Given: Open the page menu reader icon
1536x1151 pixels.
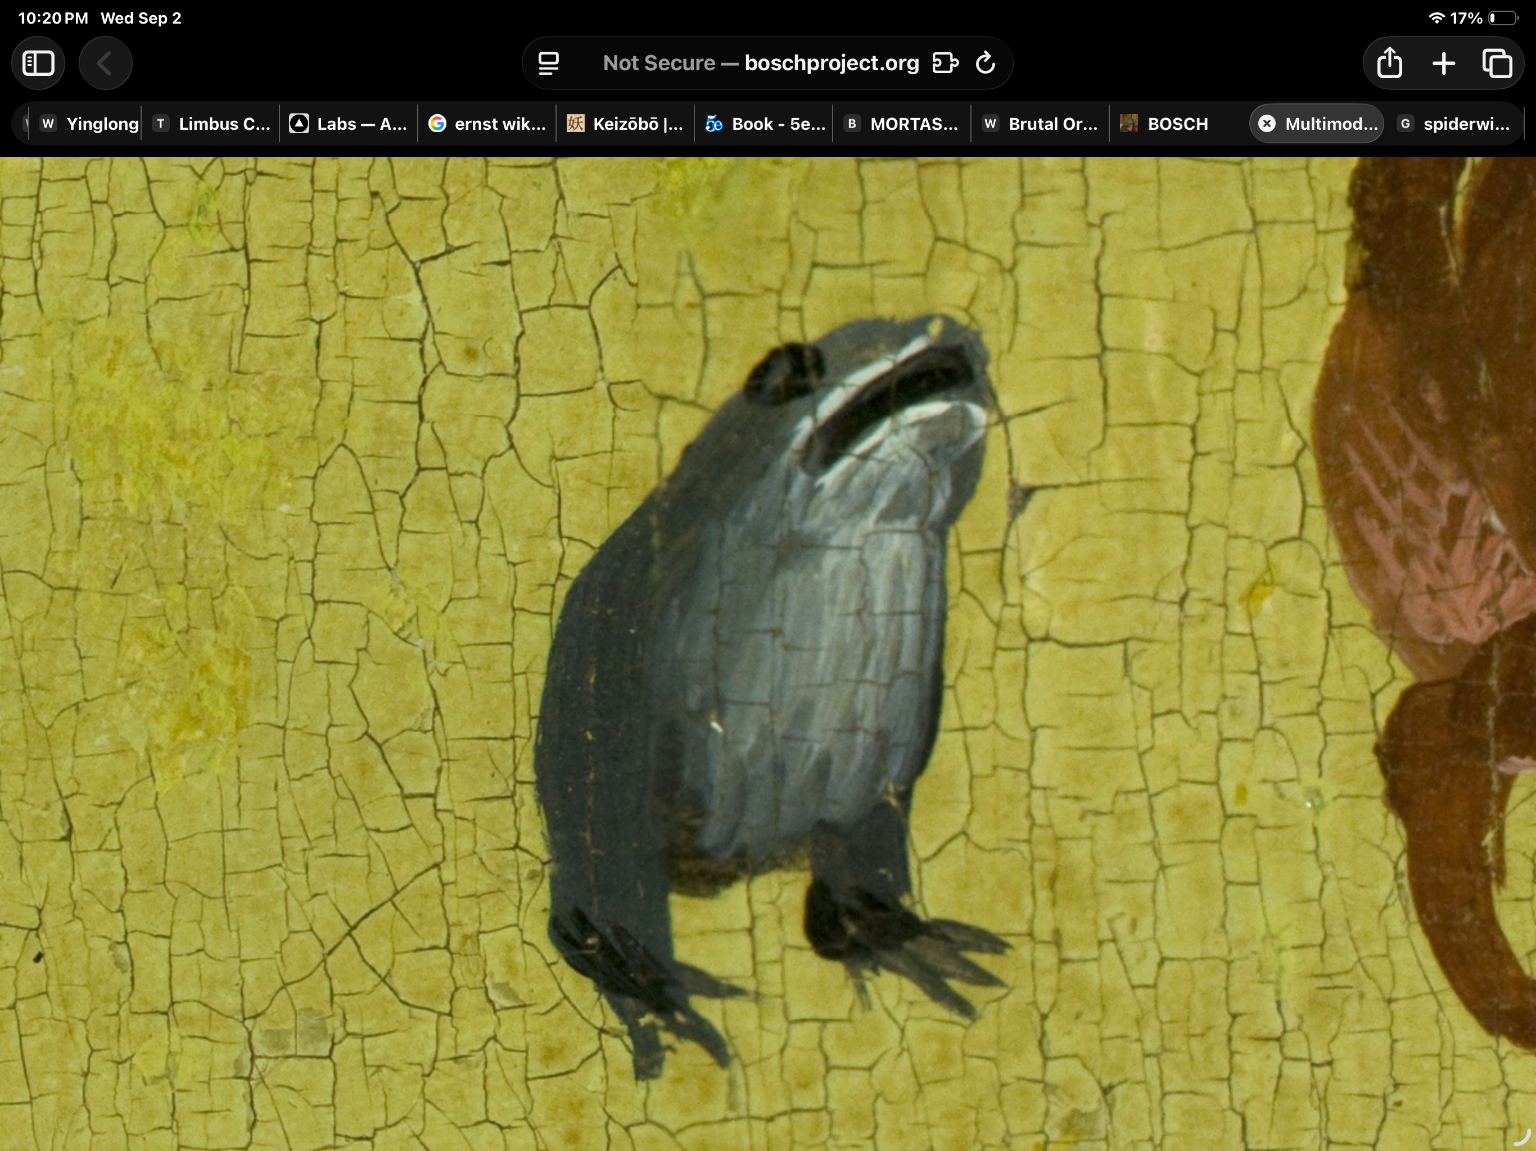Looking at the screenshot, I should tap(548, 63).
